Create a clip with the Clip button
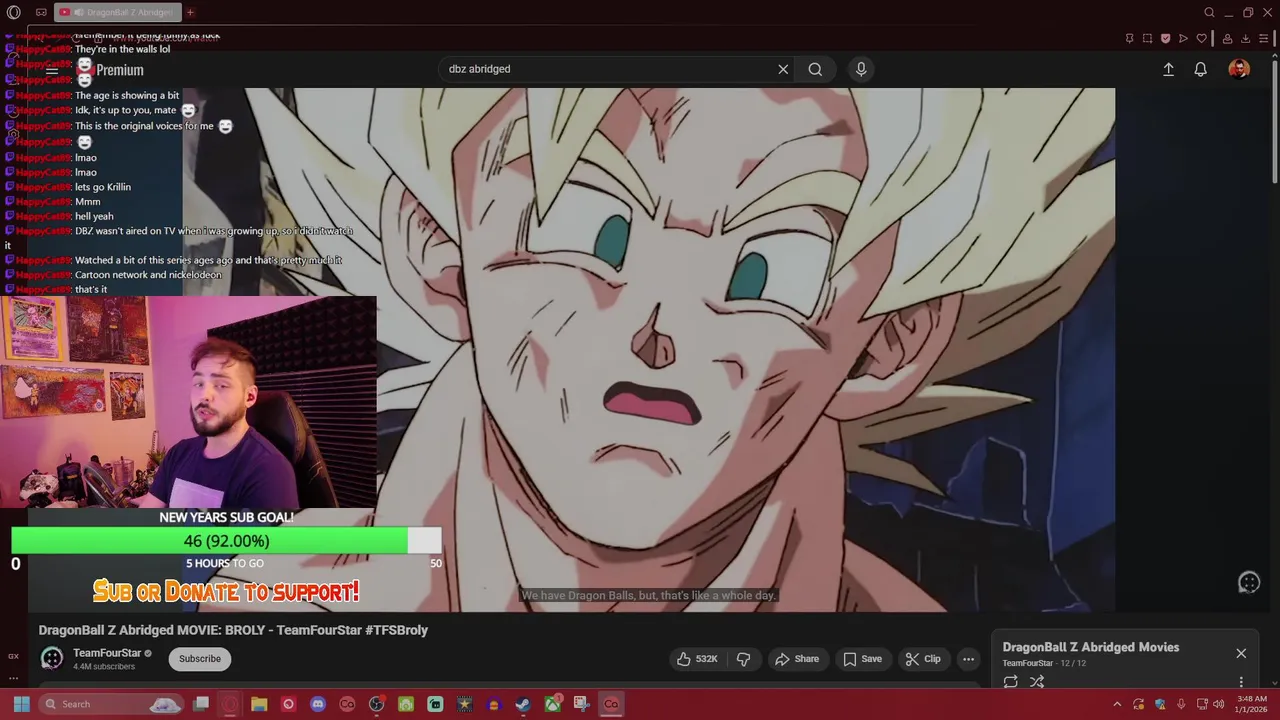 point(923,659)
